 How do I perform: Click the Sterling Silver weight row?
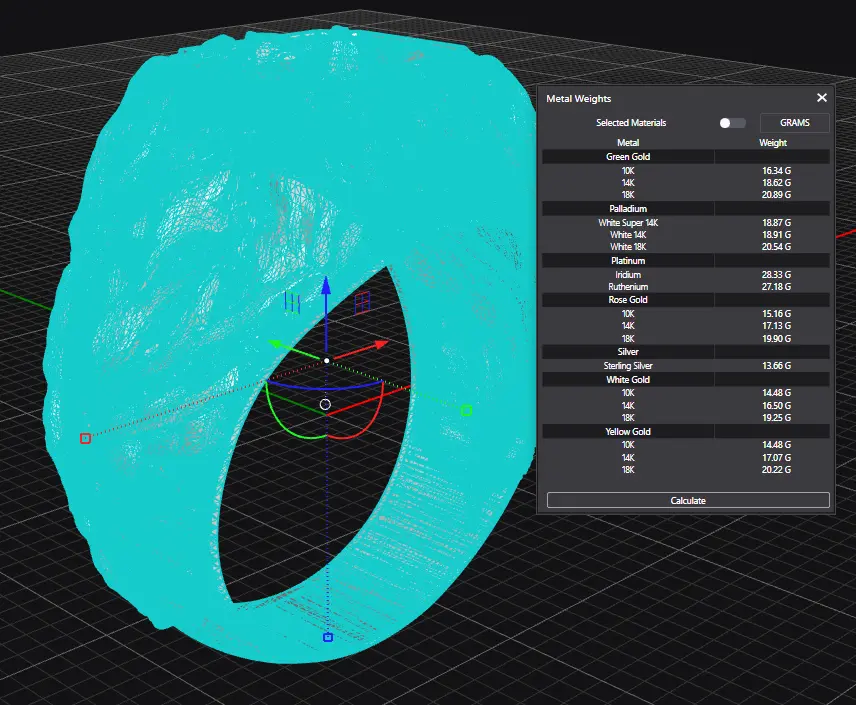pyautogui.click(x=686, y=366)
